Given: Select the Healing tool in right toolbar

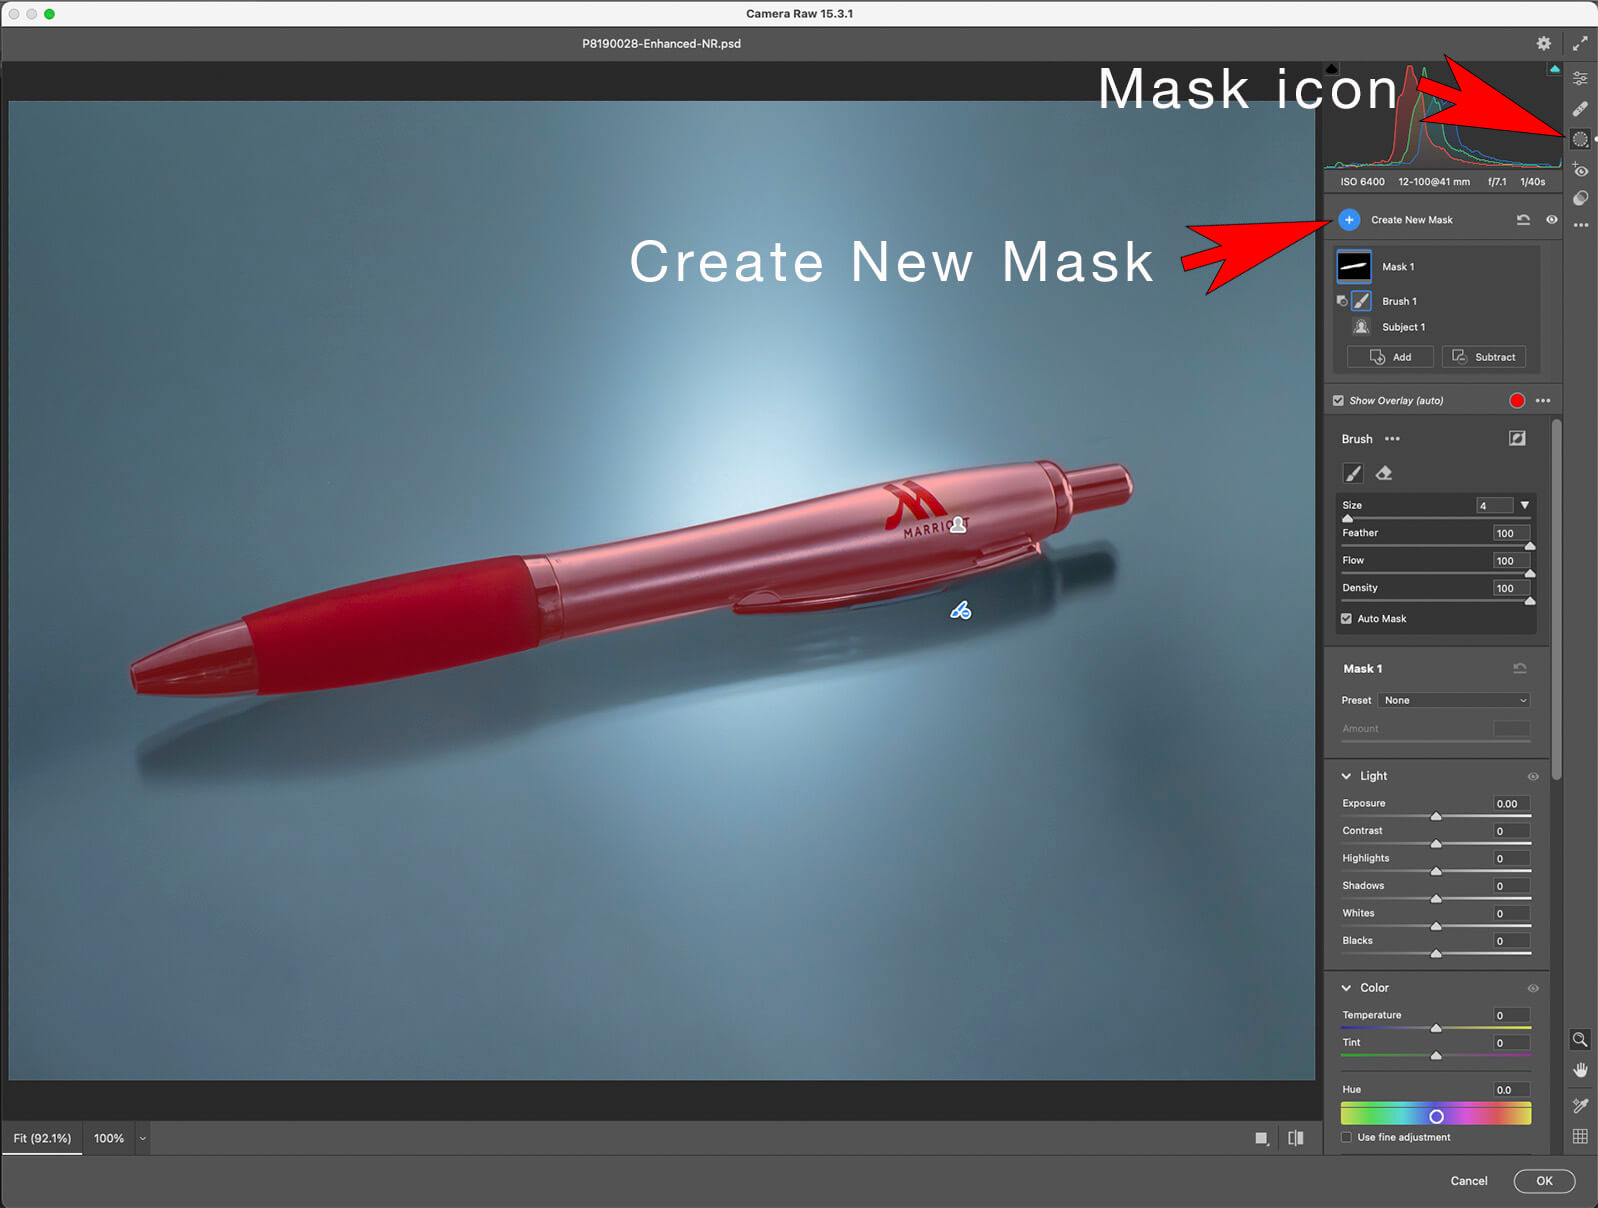Looking at the screenshot, I should click(1580, 108).
